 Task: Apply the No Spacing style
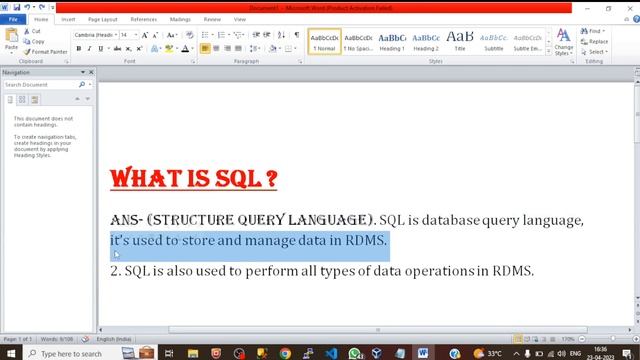pos(358,42)
